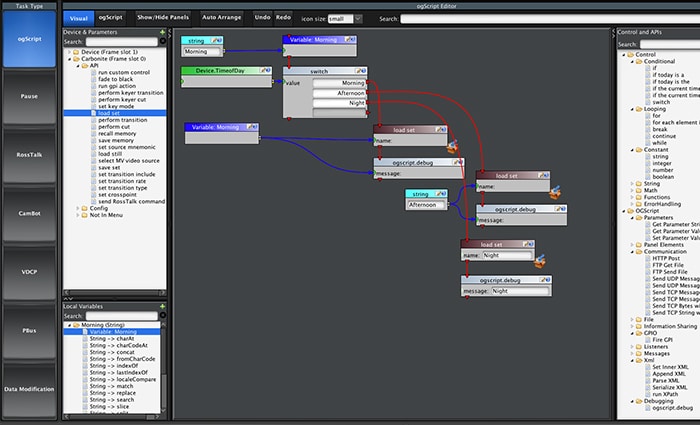The height and width of the screenshot is (425, 700).
Task: Switch to the Visual tab
Action: [79, 18]
